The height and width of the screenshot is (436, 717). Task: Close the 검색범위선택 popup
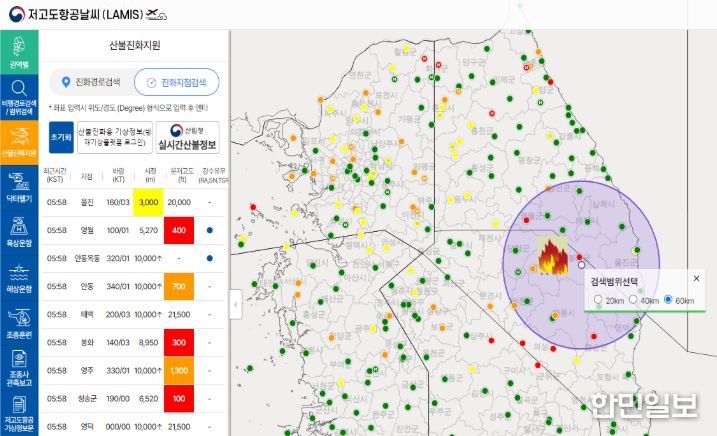[x=696, y=278]
